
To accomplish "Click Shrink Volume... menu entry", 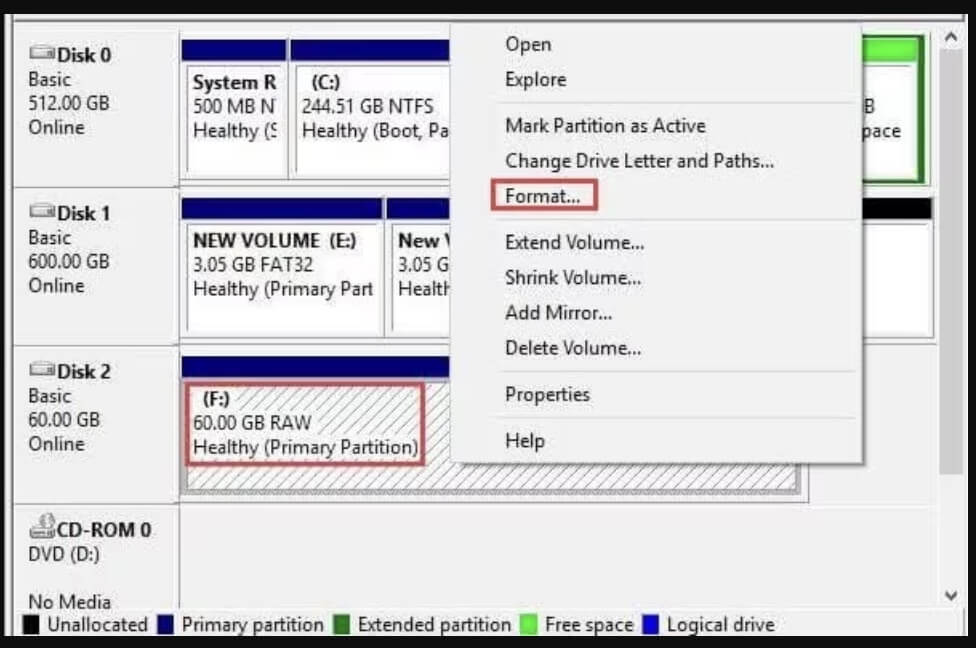I will [x=572, y=278].
